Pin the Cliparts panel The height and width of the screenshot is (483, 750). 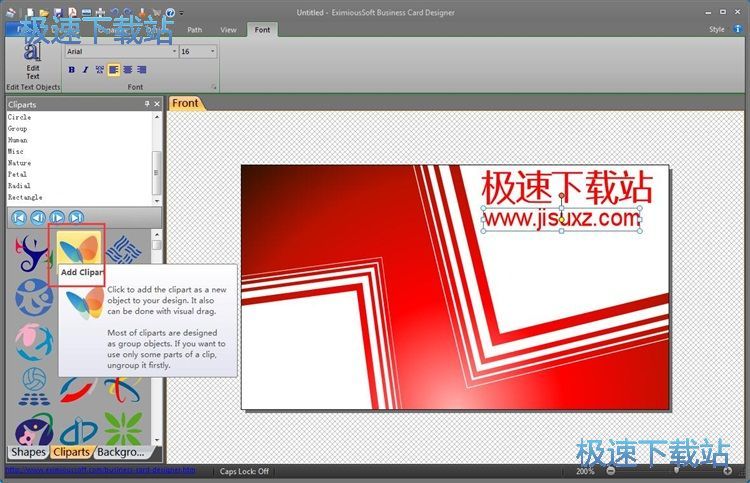click(147, 104)
